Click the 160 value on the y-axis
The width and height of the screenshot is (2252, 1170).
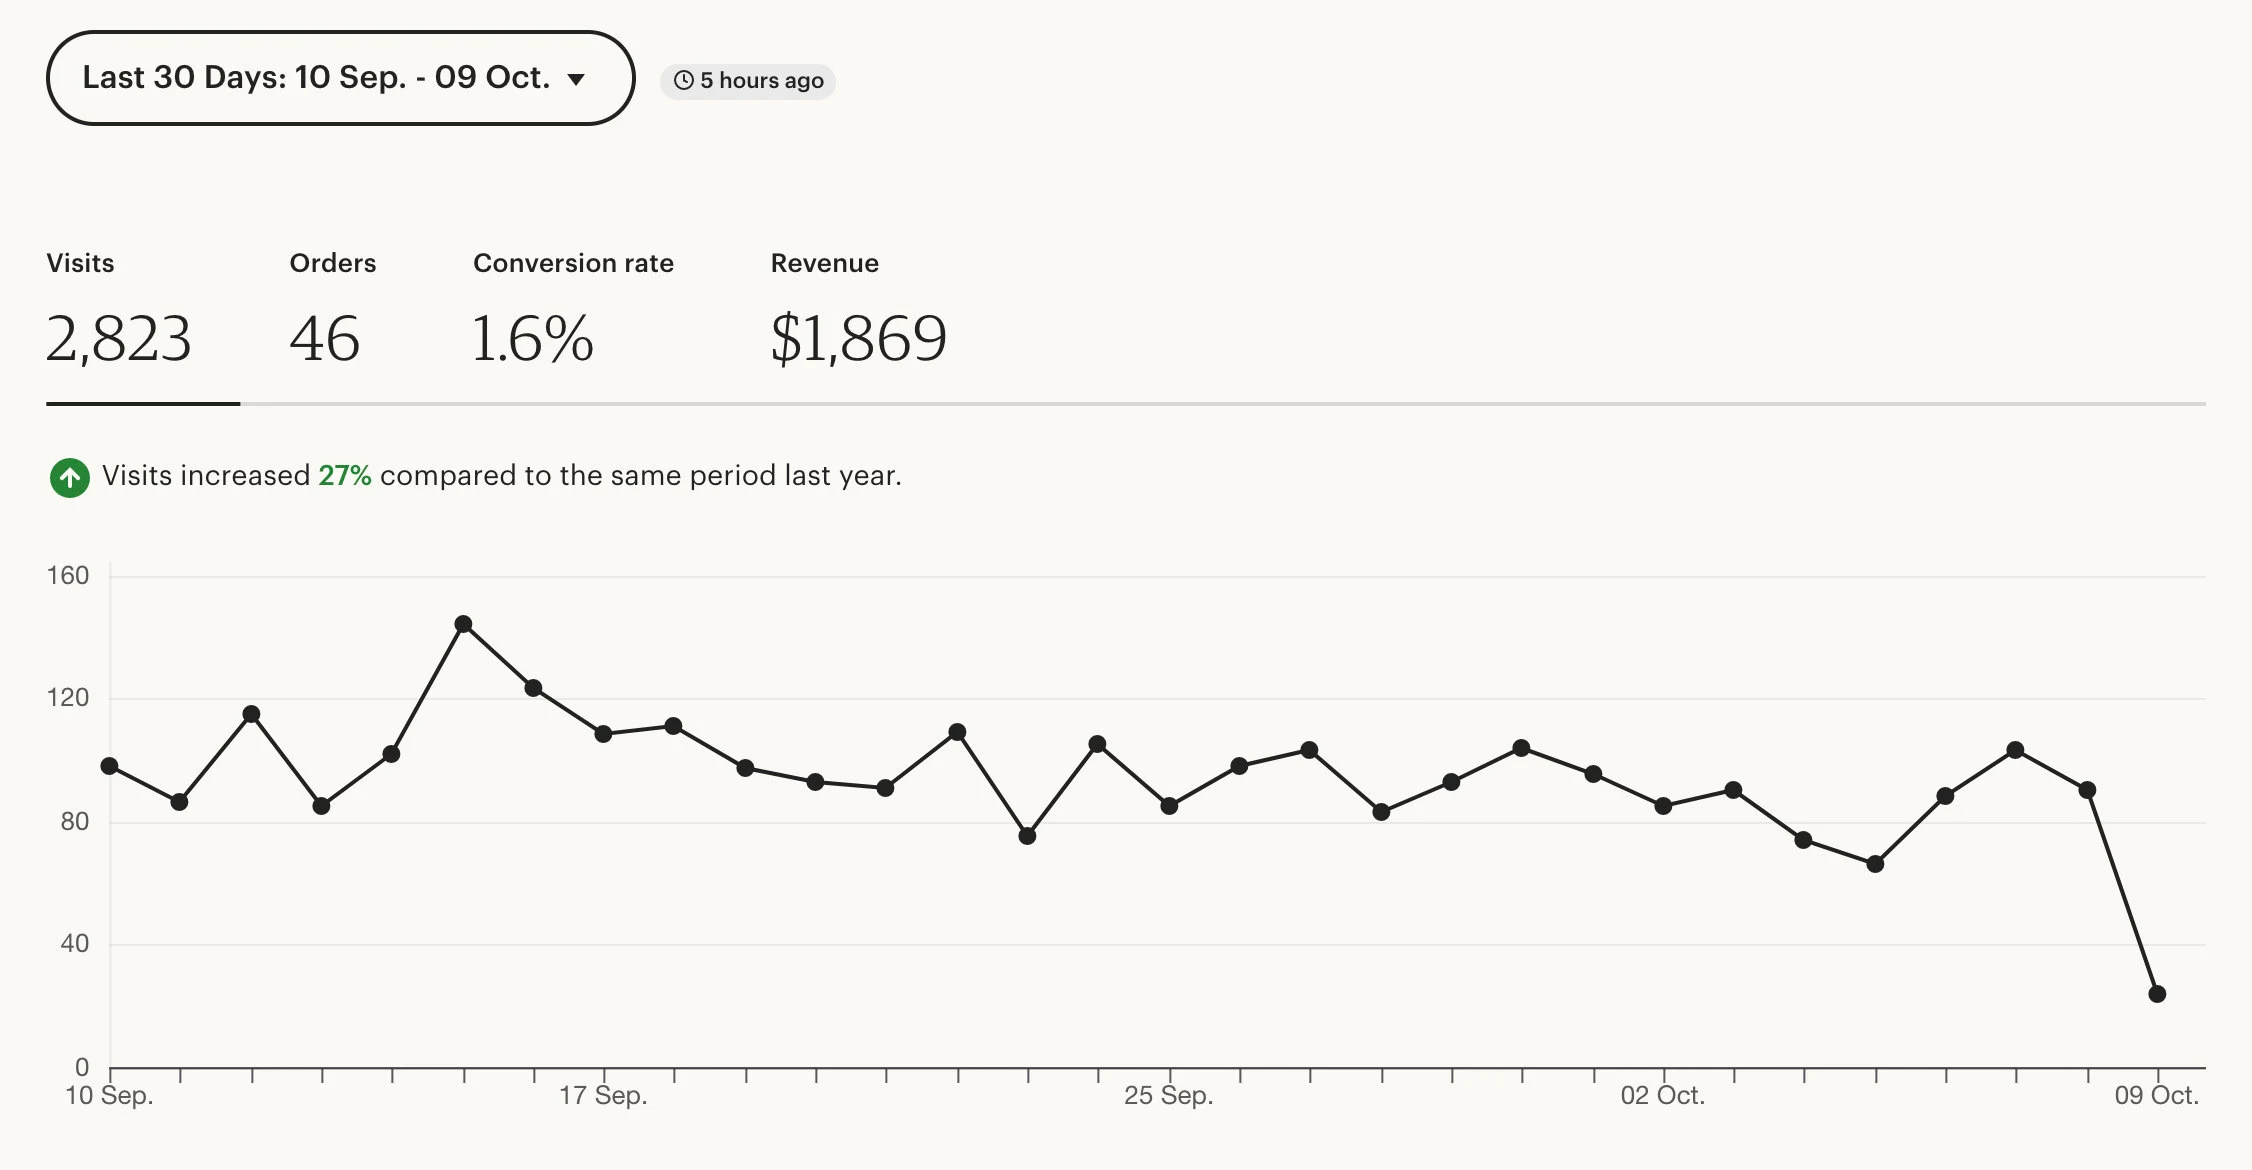(x=69, y=576)
